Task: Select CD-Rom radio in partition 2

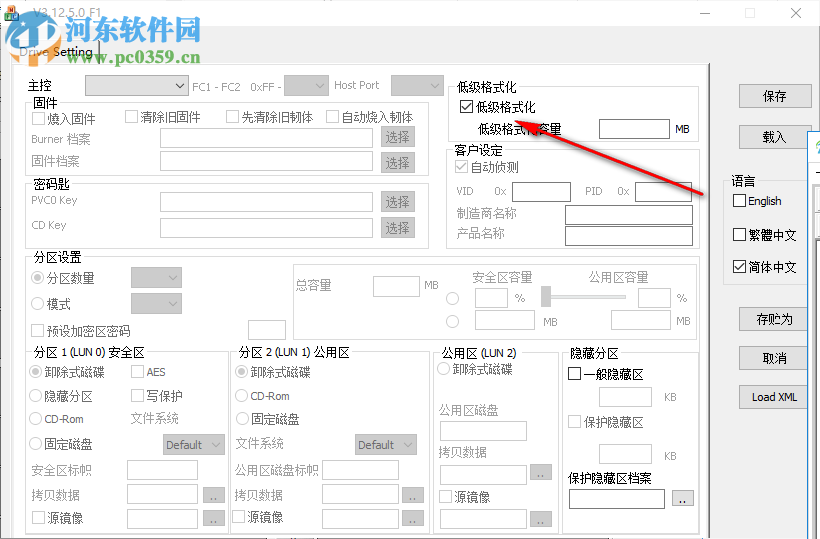Action: click(x=242, y=396)
